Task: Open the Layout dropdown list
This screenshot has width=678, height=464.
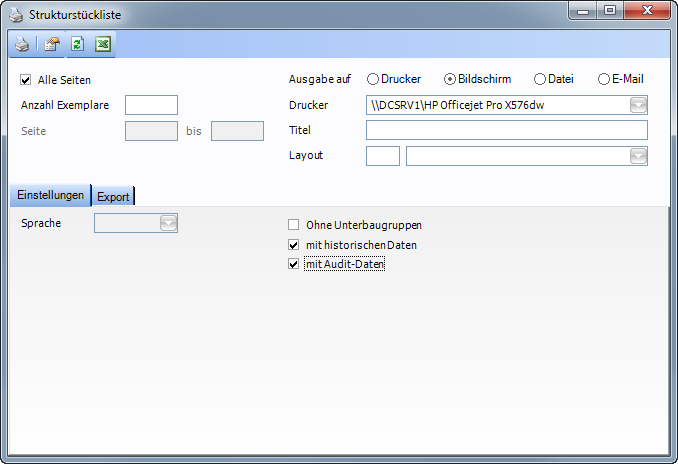Action: pyautogui.click(x=638, y=156)
